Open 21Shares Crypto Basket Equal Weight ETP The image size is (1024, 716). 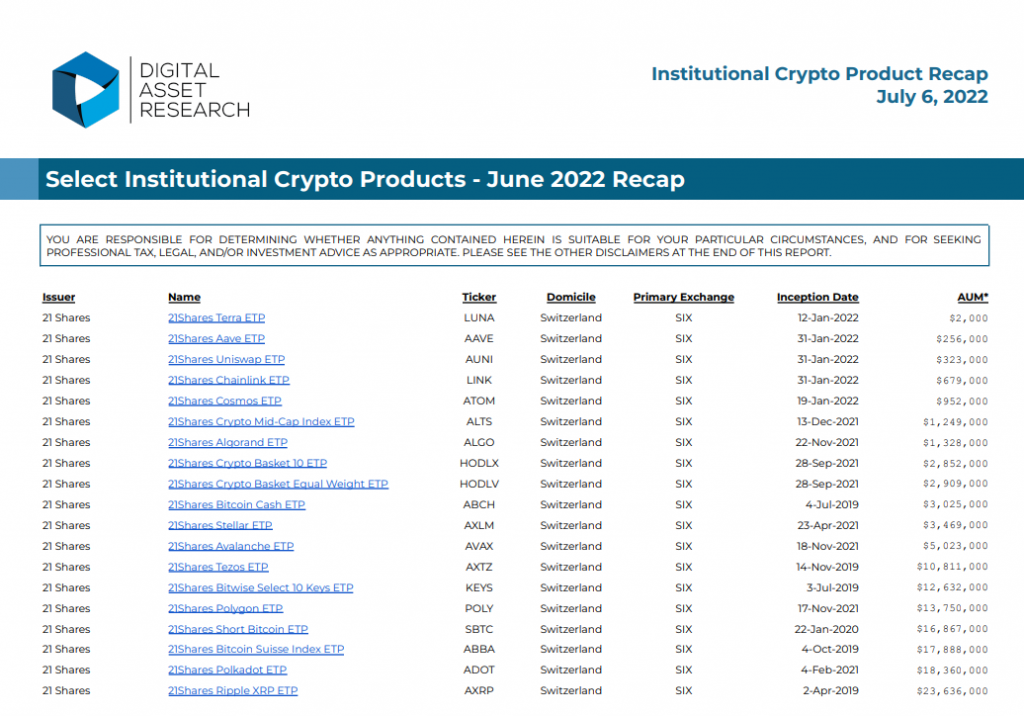coord(278,484)
